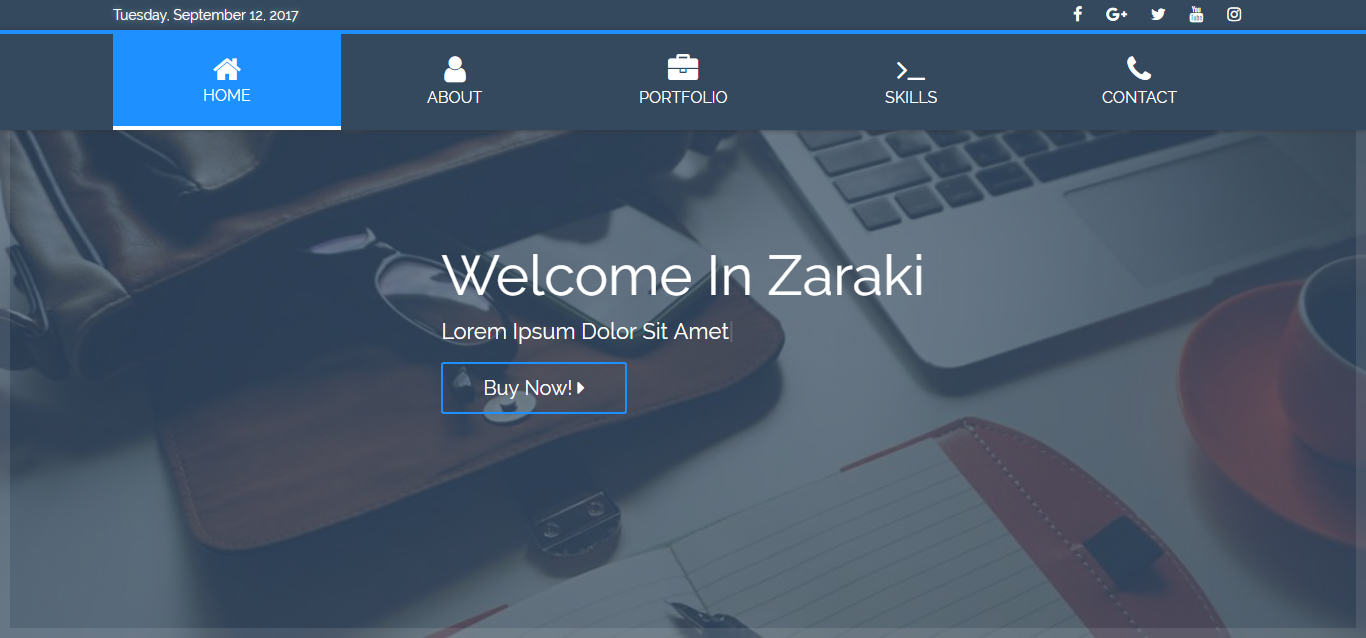Open the PORTFOLIO label
The width and height of the screenshot is (1366, 638).
pos(683,97)
